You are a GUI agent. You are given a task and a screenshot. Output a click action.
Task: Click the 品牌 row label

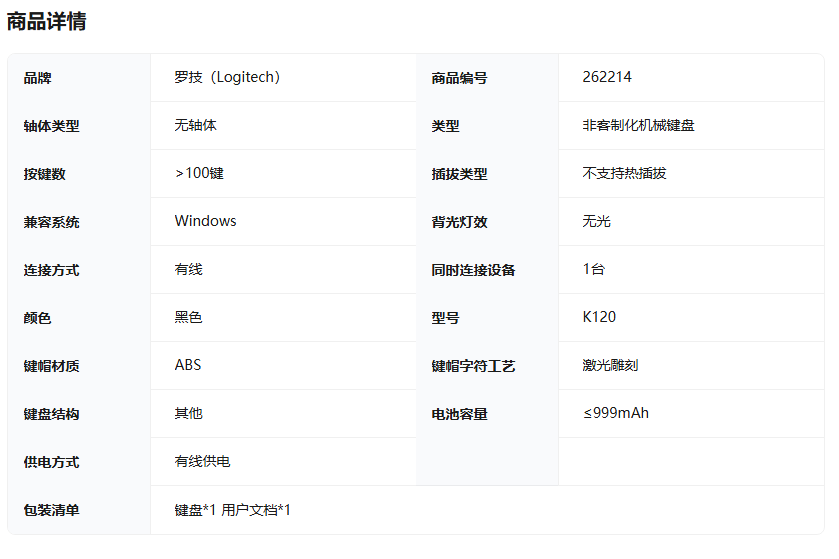coord(37,78)
